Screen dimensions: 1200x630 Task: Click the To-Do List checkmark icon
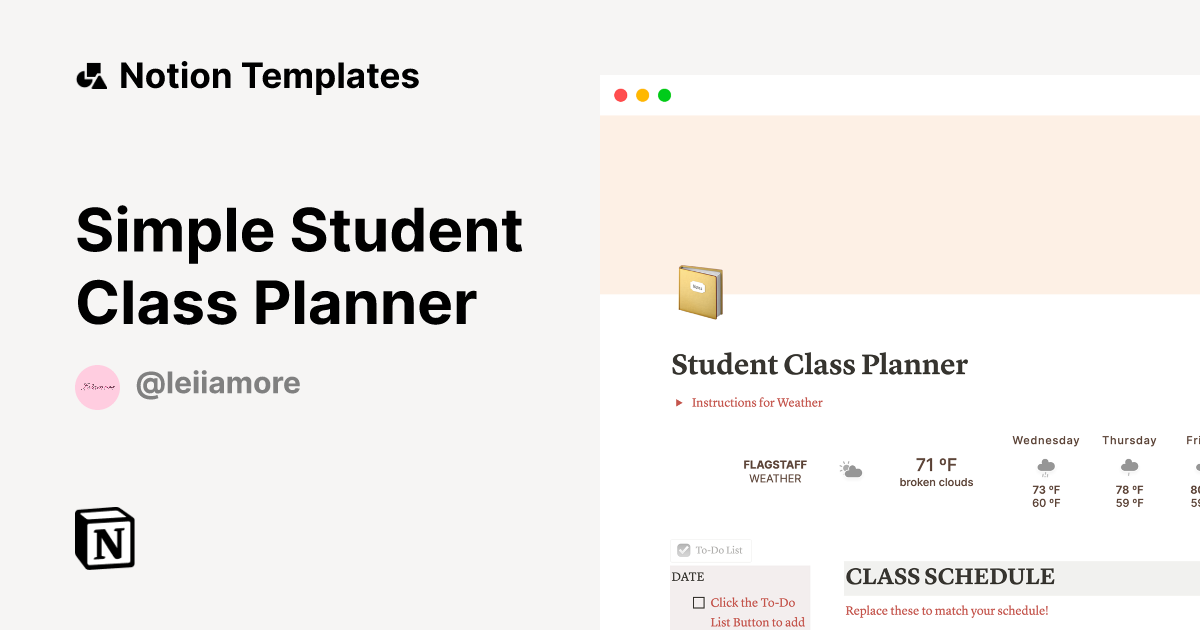(683, 549)
